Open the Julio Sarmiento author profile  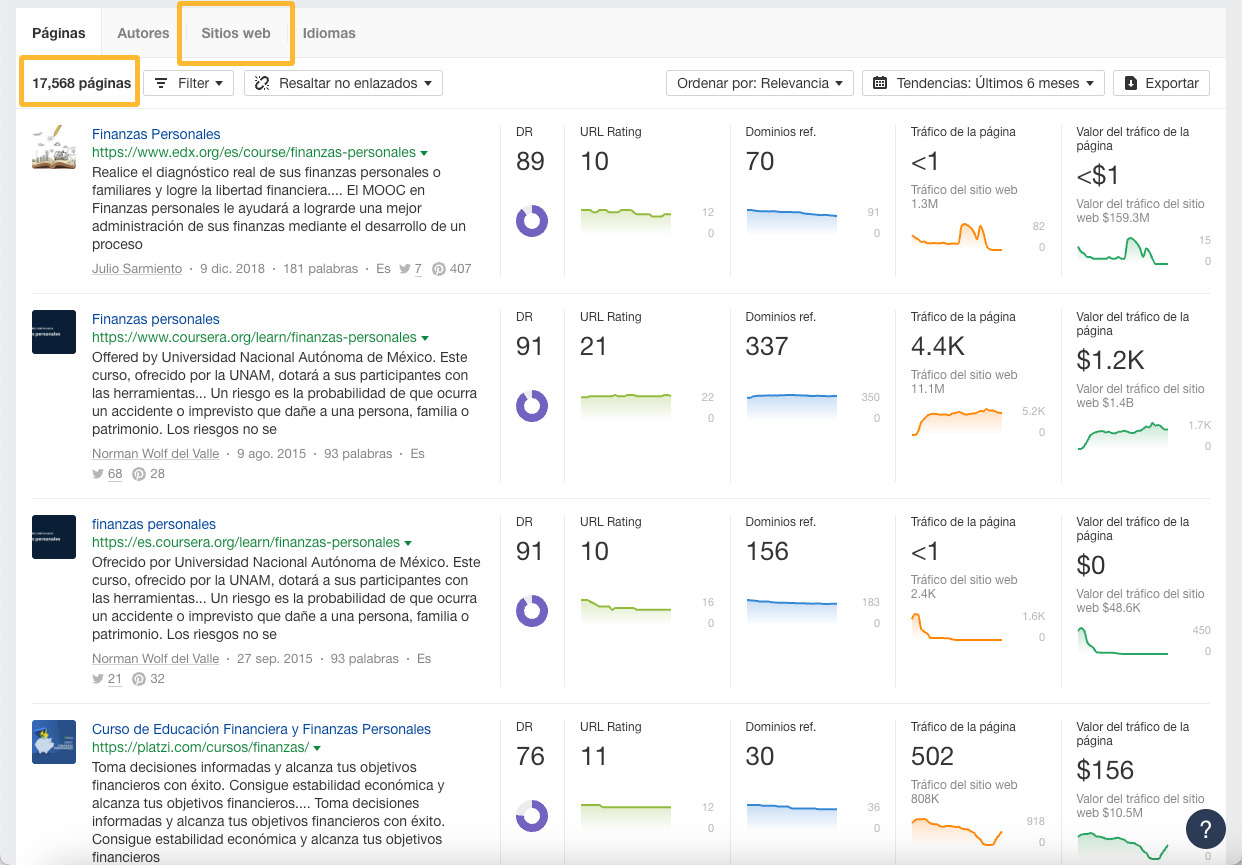(x=136, y=268)
